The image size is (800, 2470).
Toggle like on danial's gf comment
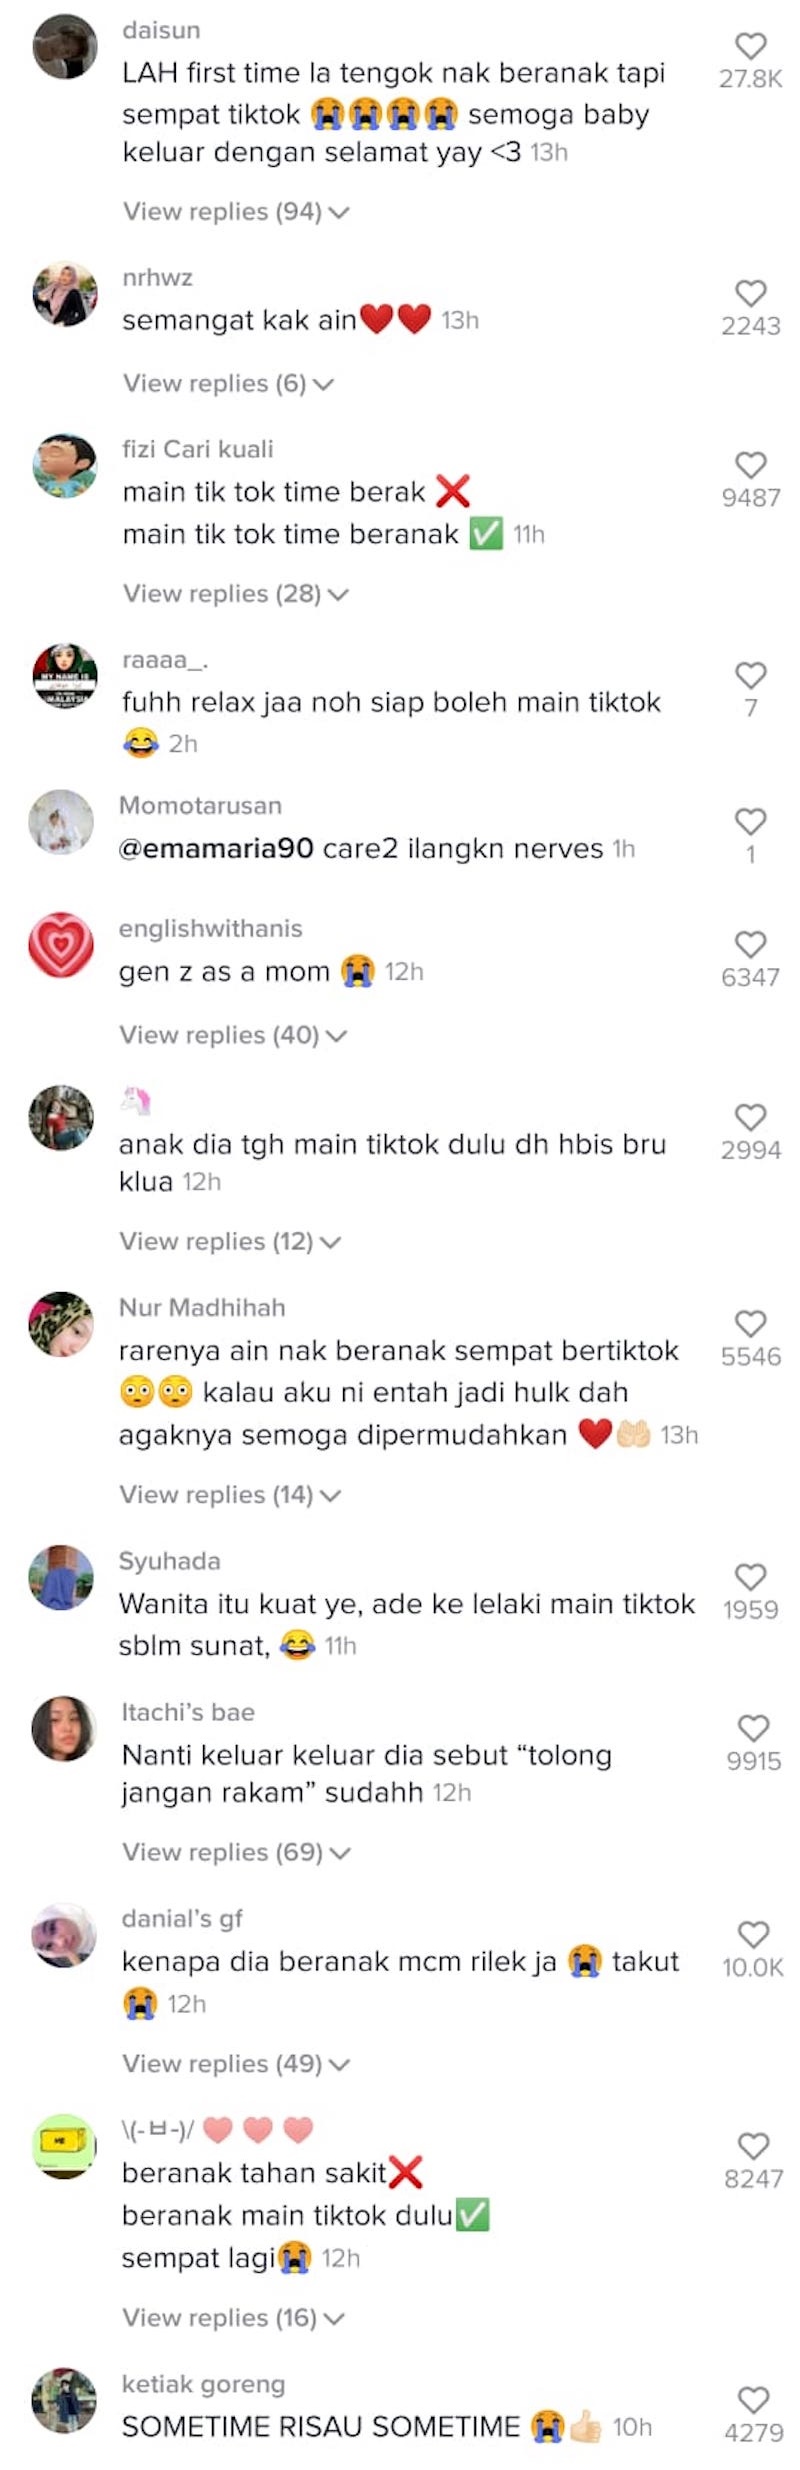coord(752,1934)
